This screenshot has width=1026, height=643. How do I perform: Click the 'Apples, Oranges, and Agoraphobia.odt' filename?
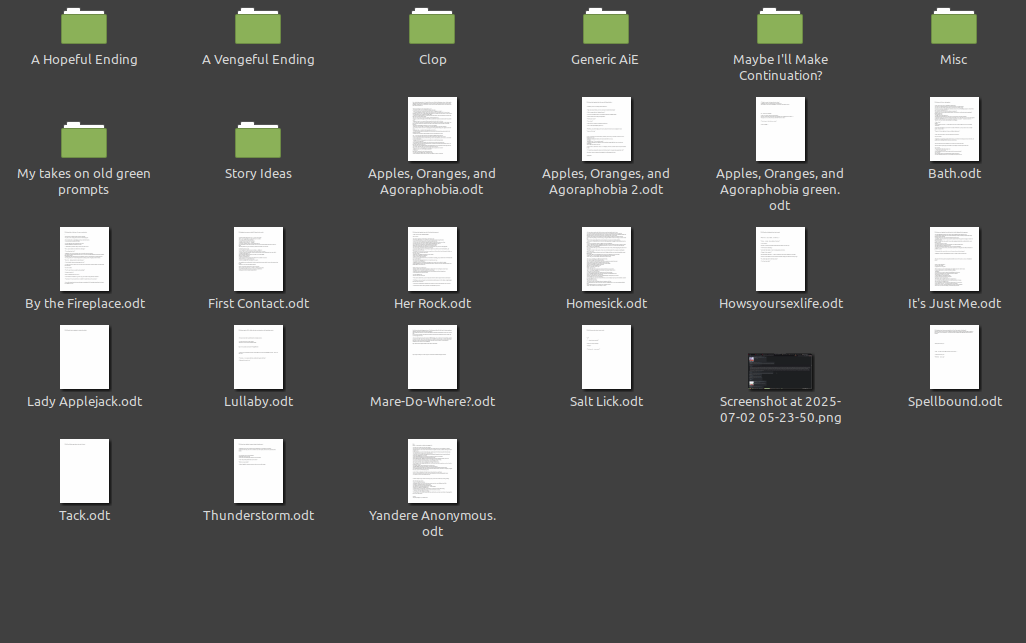pos(432,181)
